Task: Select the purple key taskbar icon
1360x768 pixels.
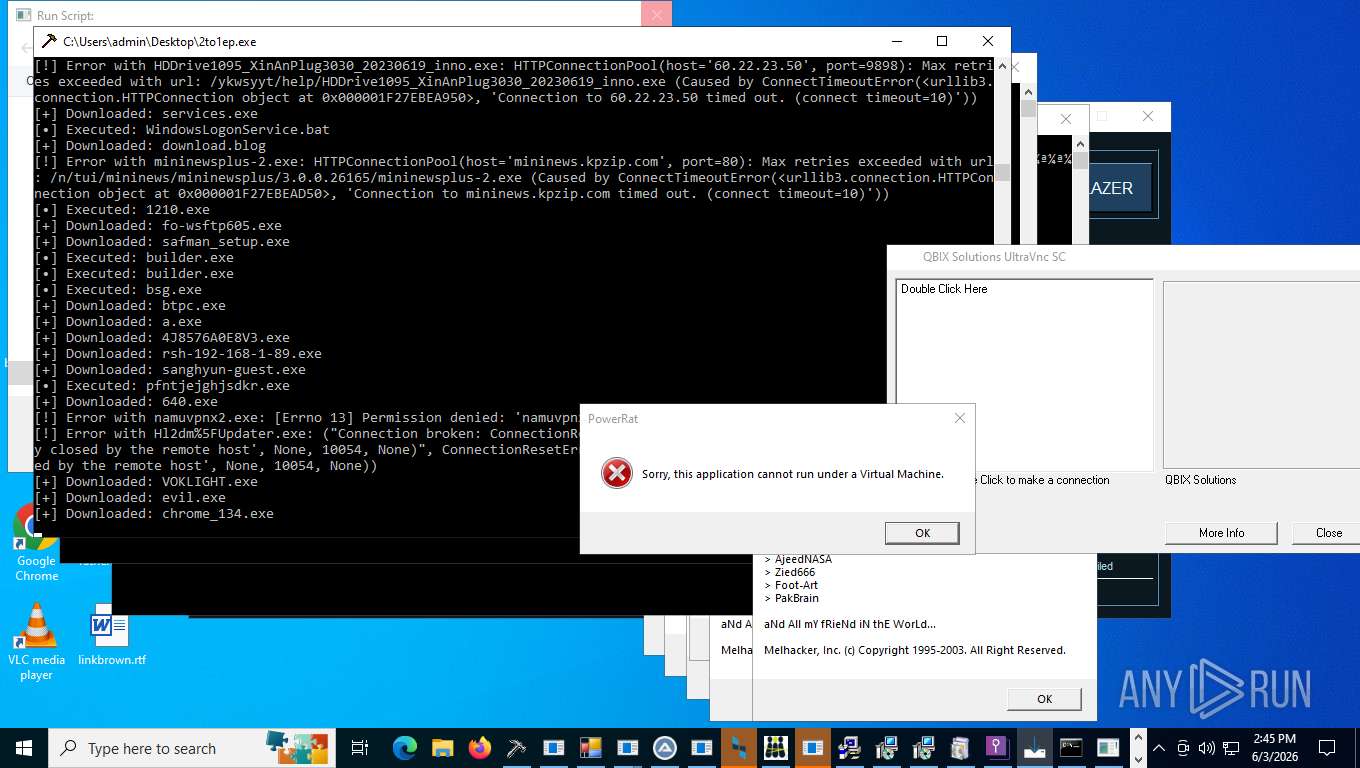Action: 996,748
